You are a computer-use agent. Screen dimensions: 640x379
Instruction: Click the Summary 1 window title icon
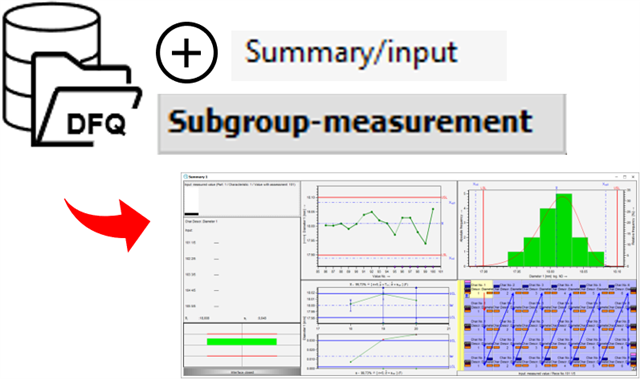pyautogui.click(x=186, y=177)
